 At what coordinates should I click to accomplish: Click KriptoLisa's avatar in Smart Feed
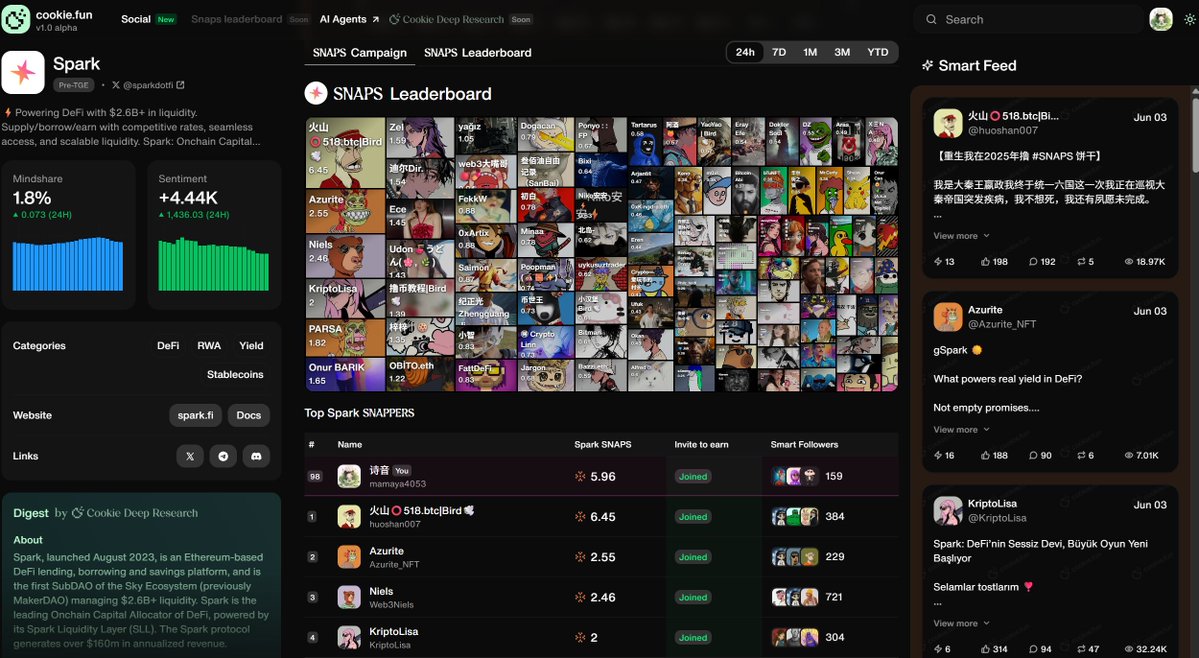pos(947,511)
